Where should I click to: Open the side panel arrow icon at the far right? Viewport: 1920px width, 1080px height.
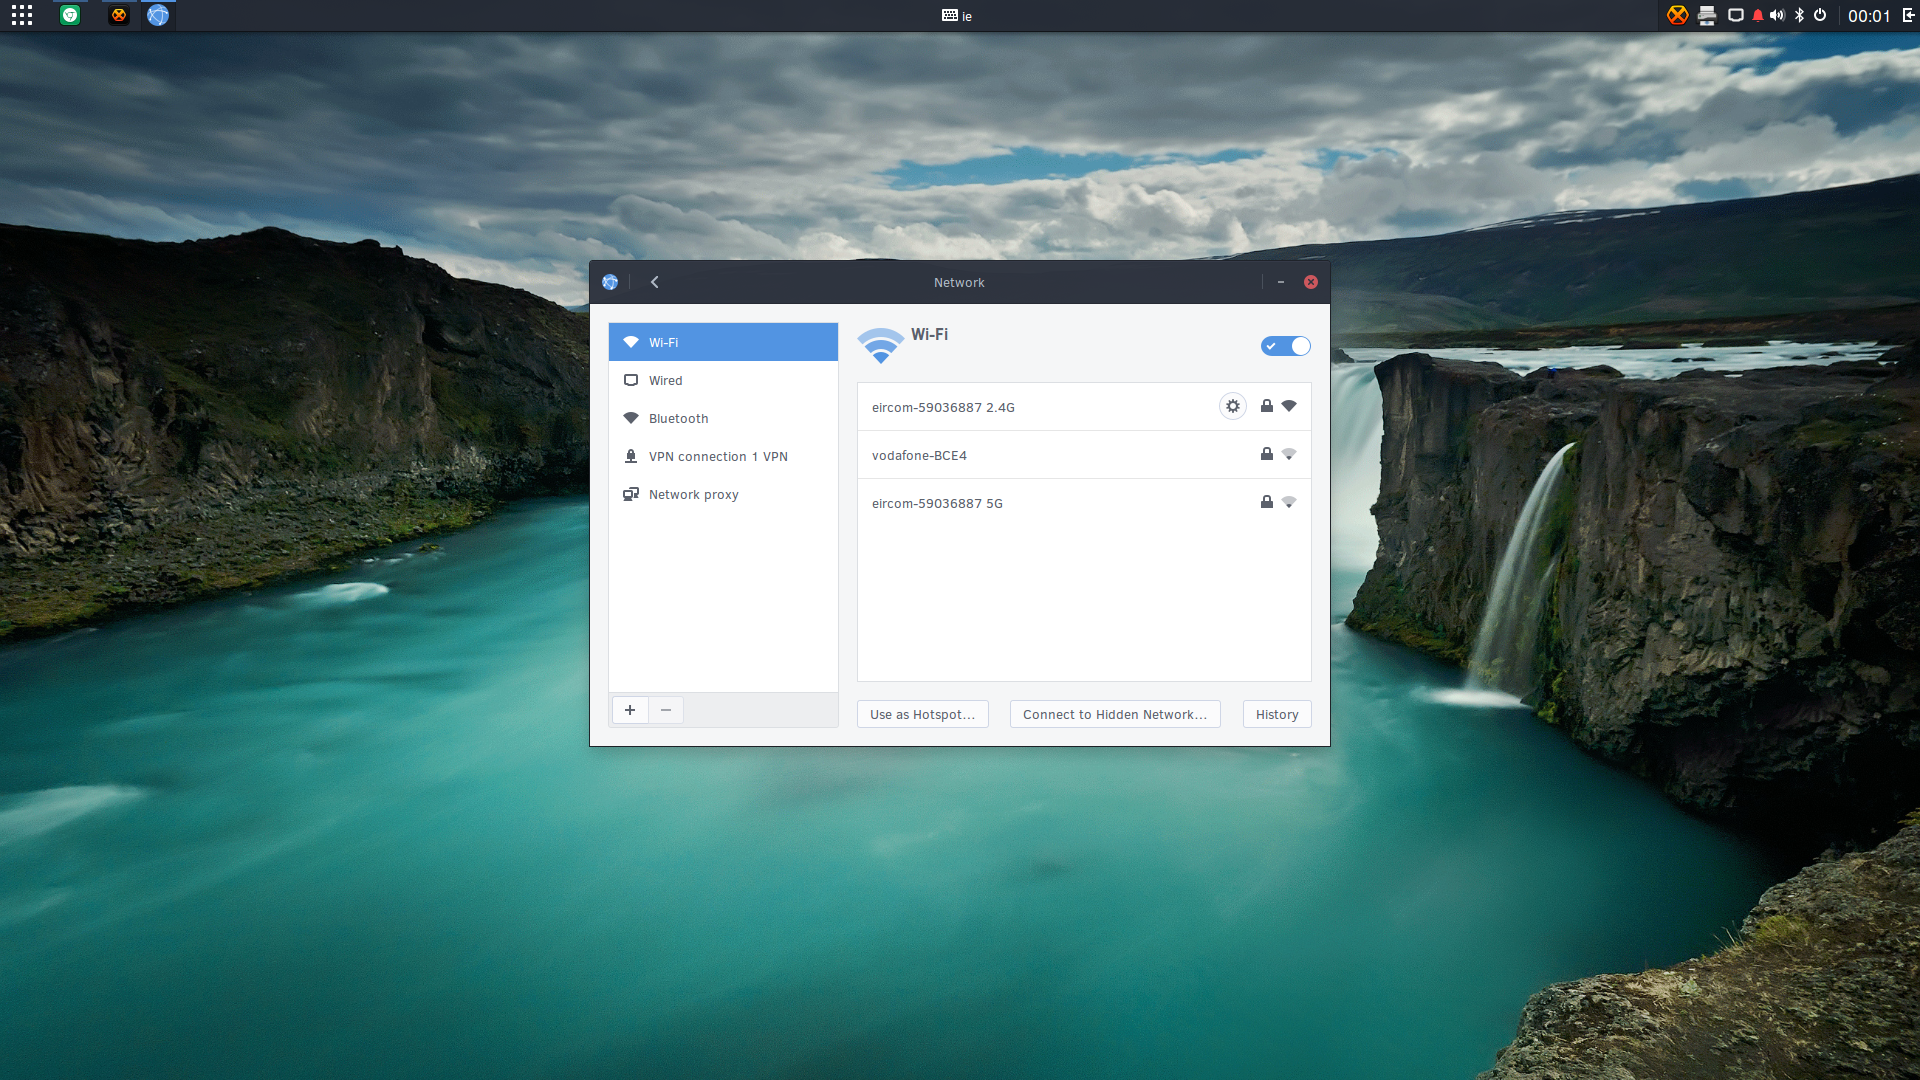point(1908,15)
